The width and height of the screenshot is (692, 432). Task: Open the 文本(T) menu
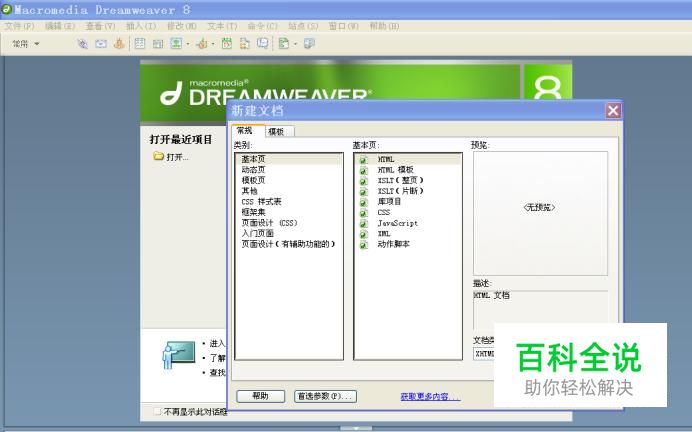click(x=222, y=26)
